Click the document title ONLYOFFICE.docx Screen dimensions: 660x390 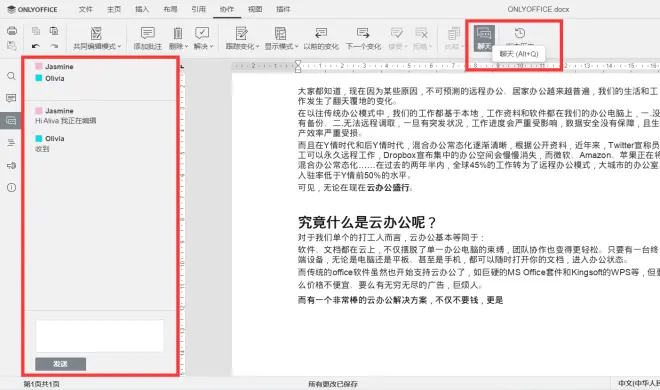(x=538, y=9)
